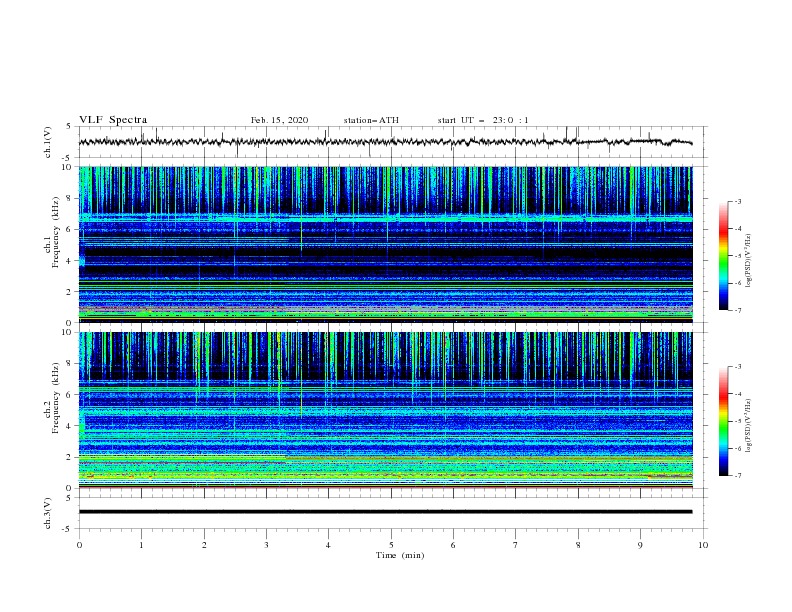Click the color scale bar beside ch.1 spectrogram

724,256
